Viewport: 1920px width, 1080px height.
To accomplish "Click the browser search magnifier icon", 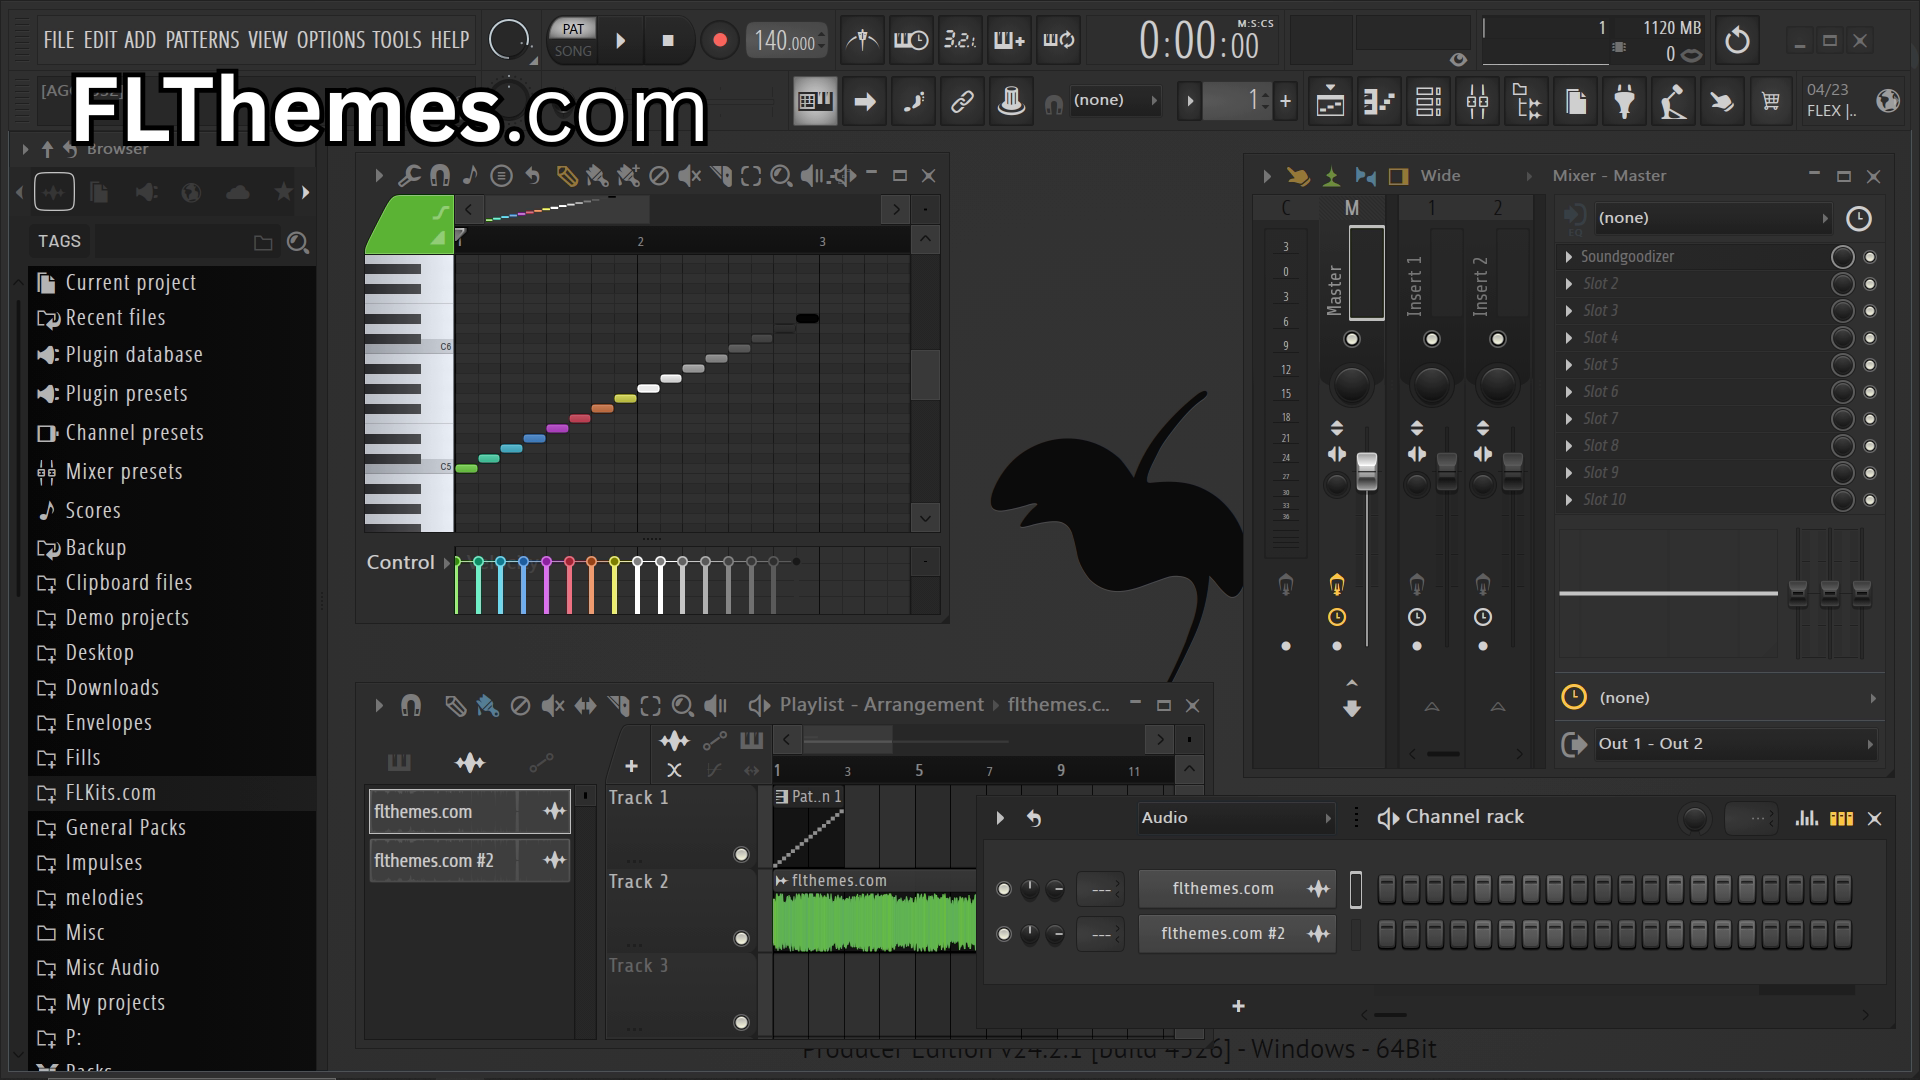I will pyautogui.click(x=297, y=242).
